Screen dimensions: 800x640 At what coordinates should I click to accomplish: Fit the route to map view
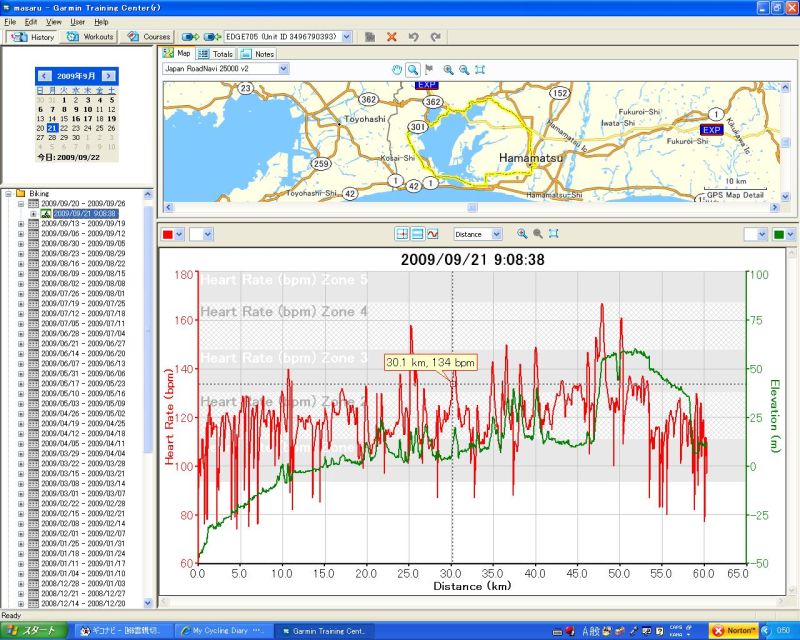(x=480, y=70)
